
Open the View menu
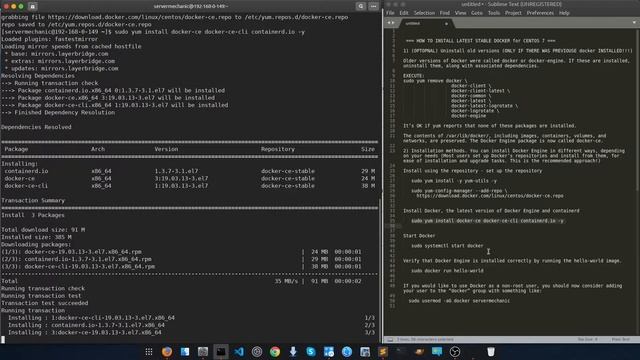coord(460,13)
